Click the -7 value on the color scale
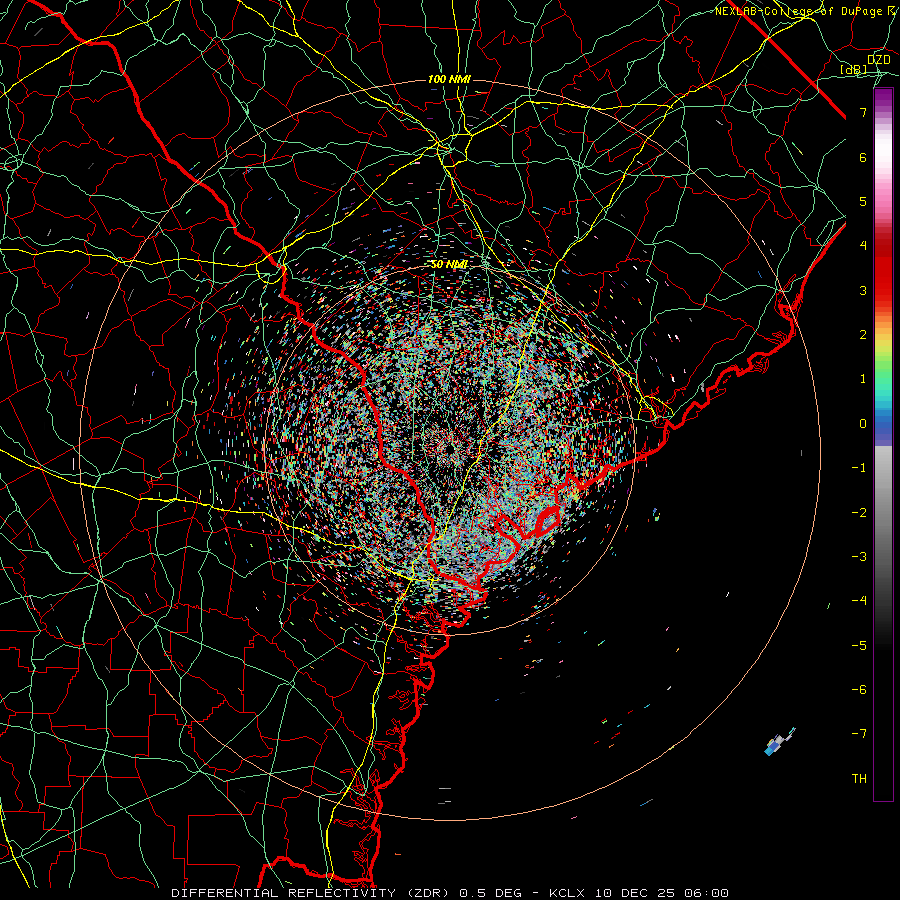The image size is (900, 900). (x=859, y=734)
